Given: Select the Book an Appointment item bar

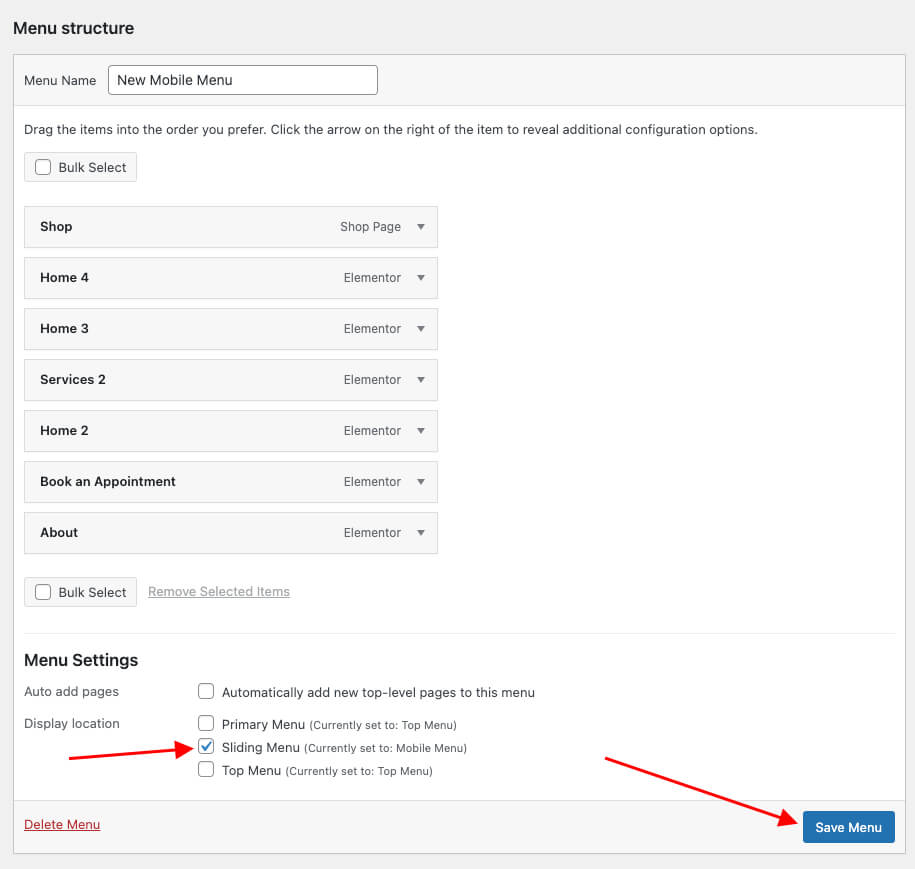Looking at the screenshot, I should pyautogui.click(x=200, y=482).
